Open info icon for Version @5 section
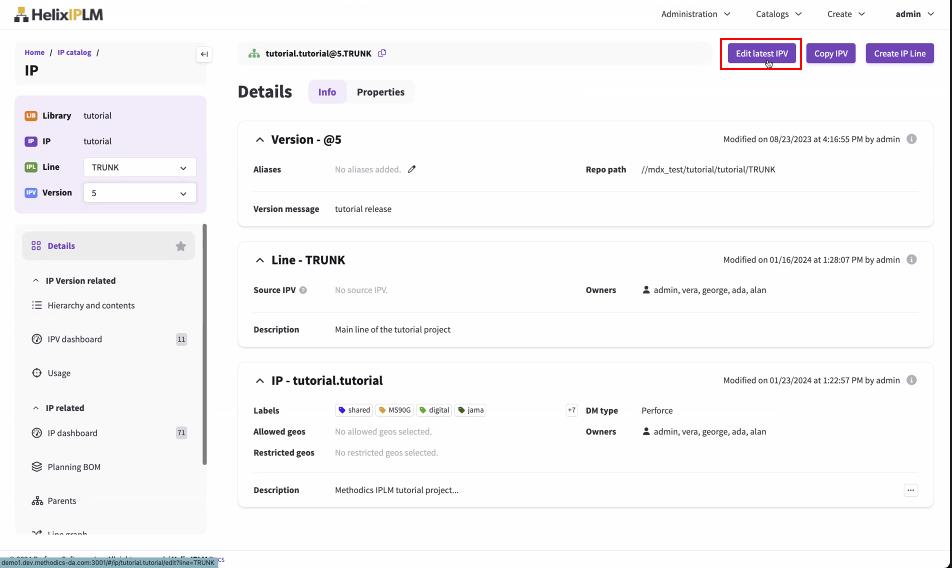The image size is (952, 568). (x=911, y=140)
